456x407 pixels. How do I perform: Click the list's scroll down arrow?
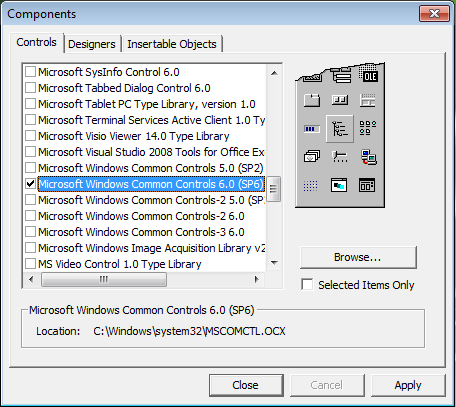pyautogui.click(x=274, y=263)
